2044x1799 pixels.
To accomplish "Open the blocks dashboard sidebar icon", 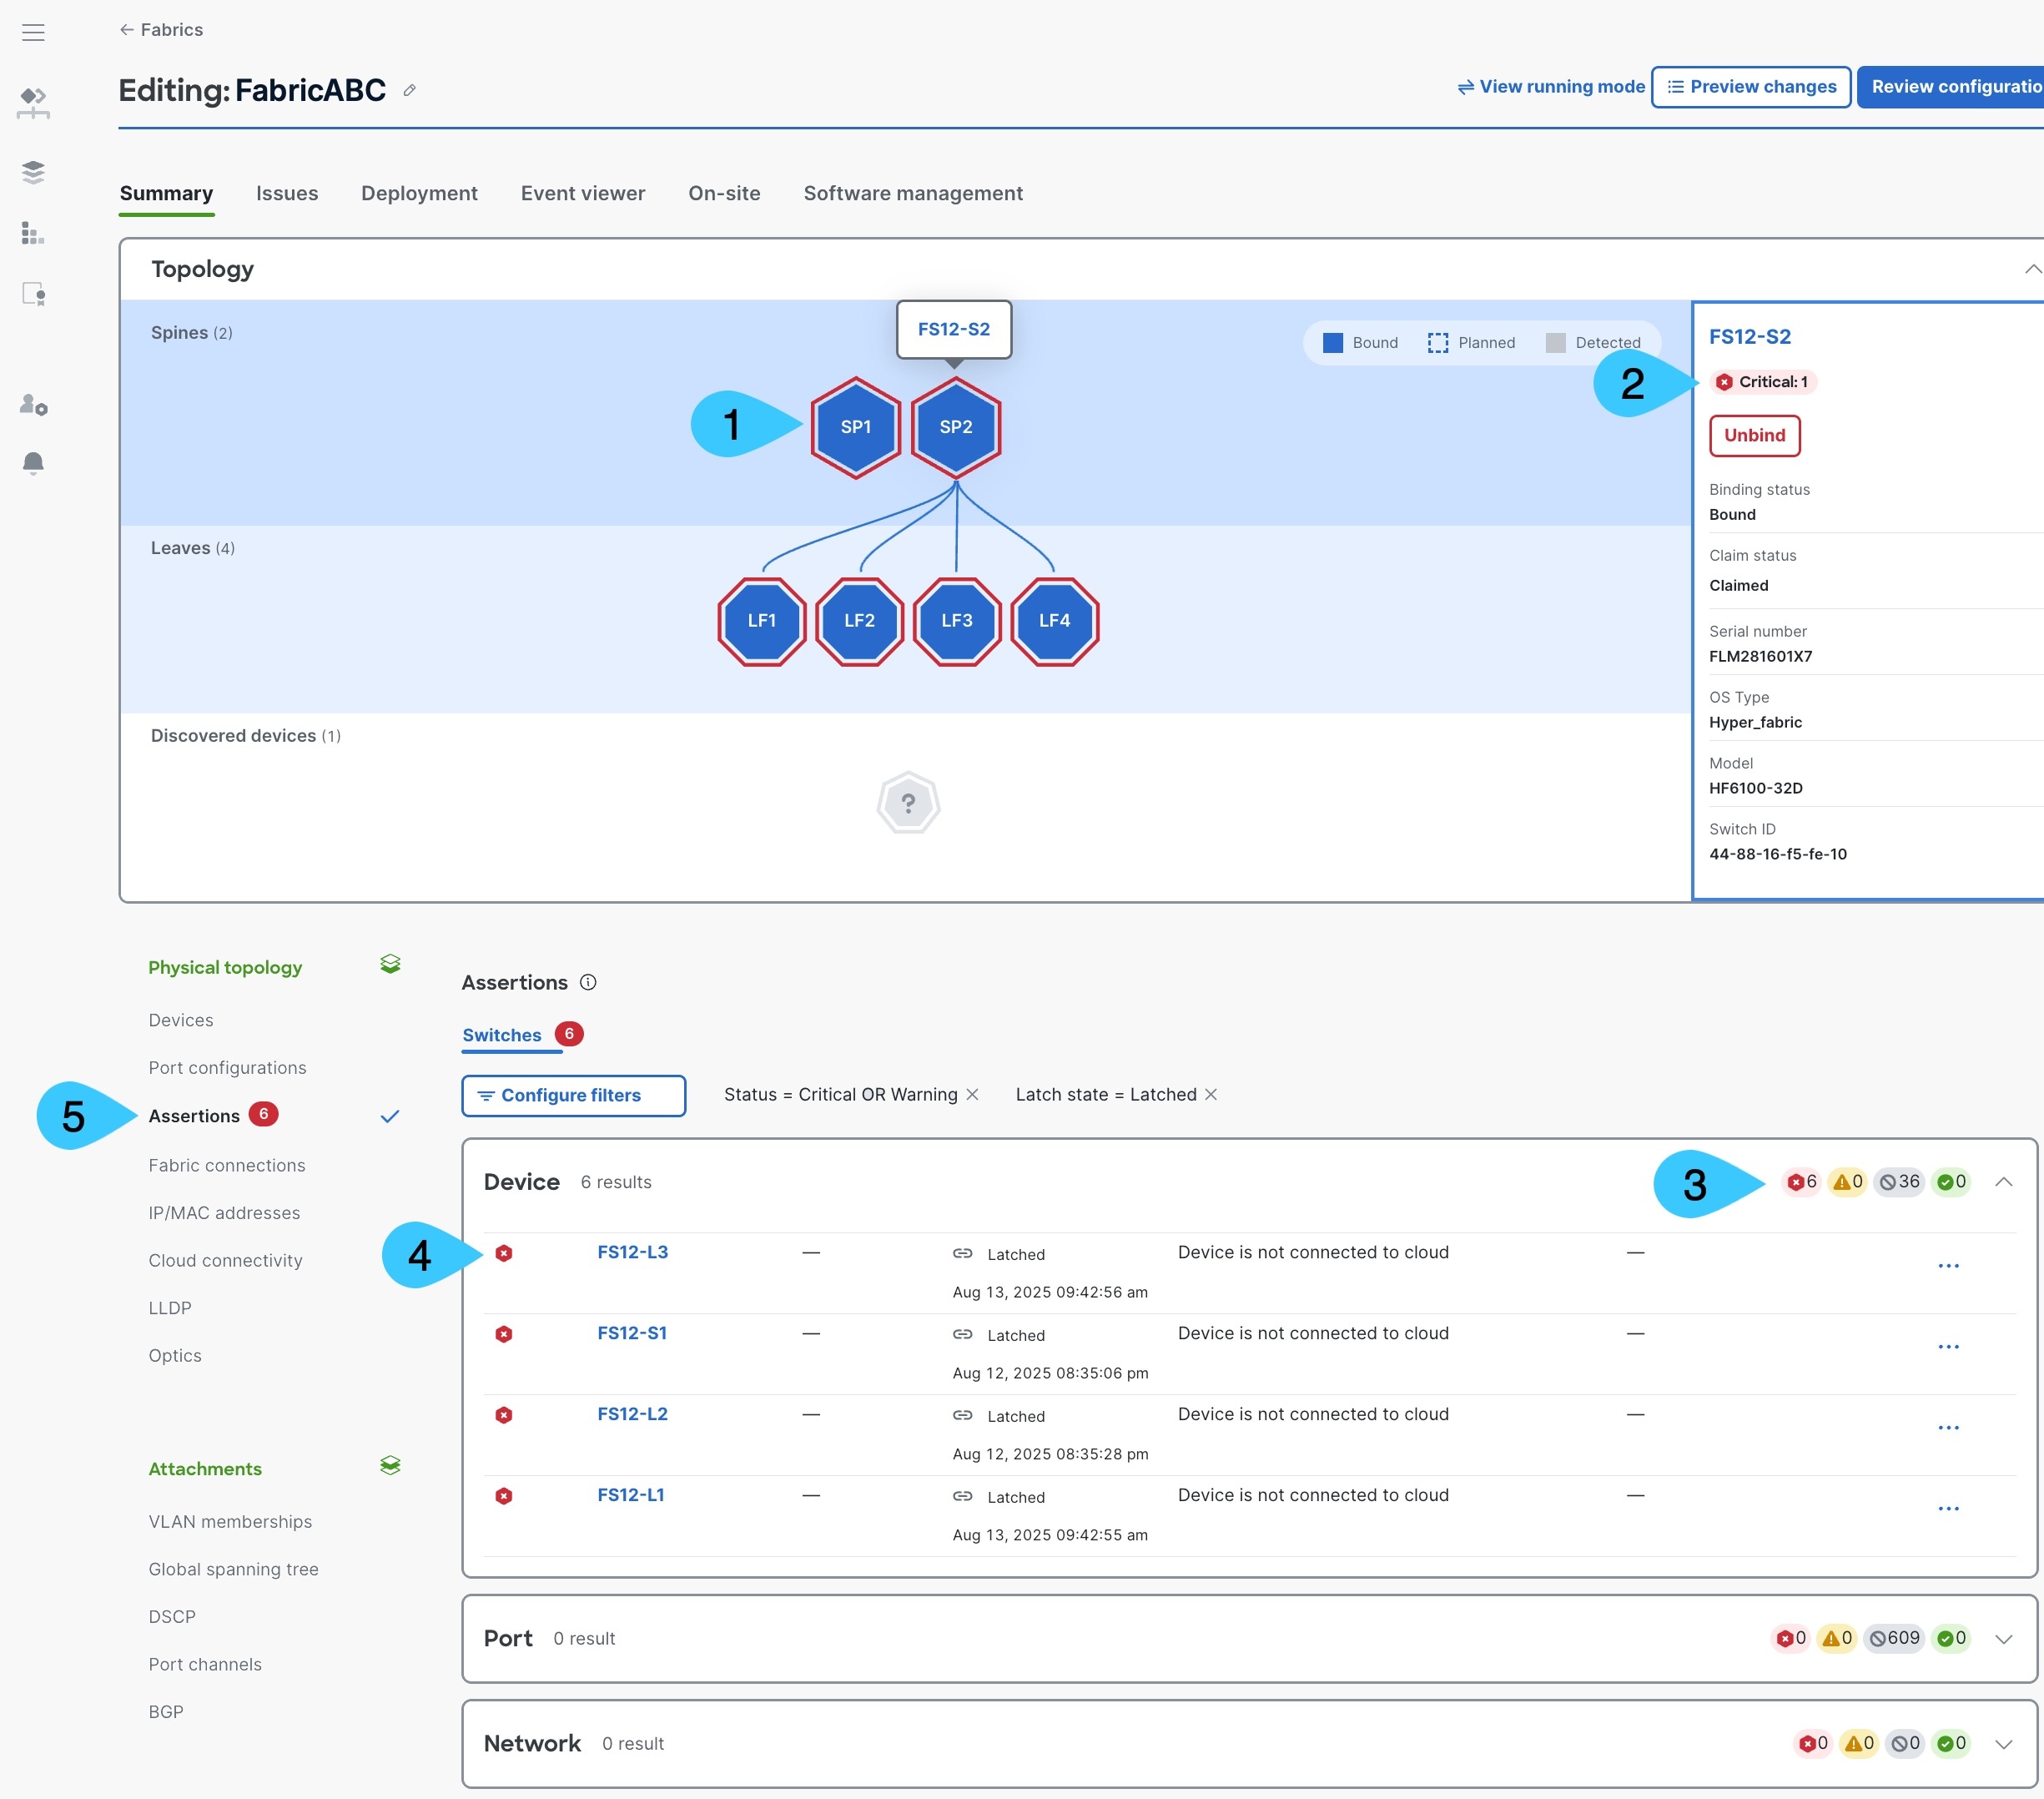I will pyautogui.click(x=33, y=233).
